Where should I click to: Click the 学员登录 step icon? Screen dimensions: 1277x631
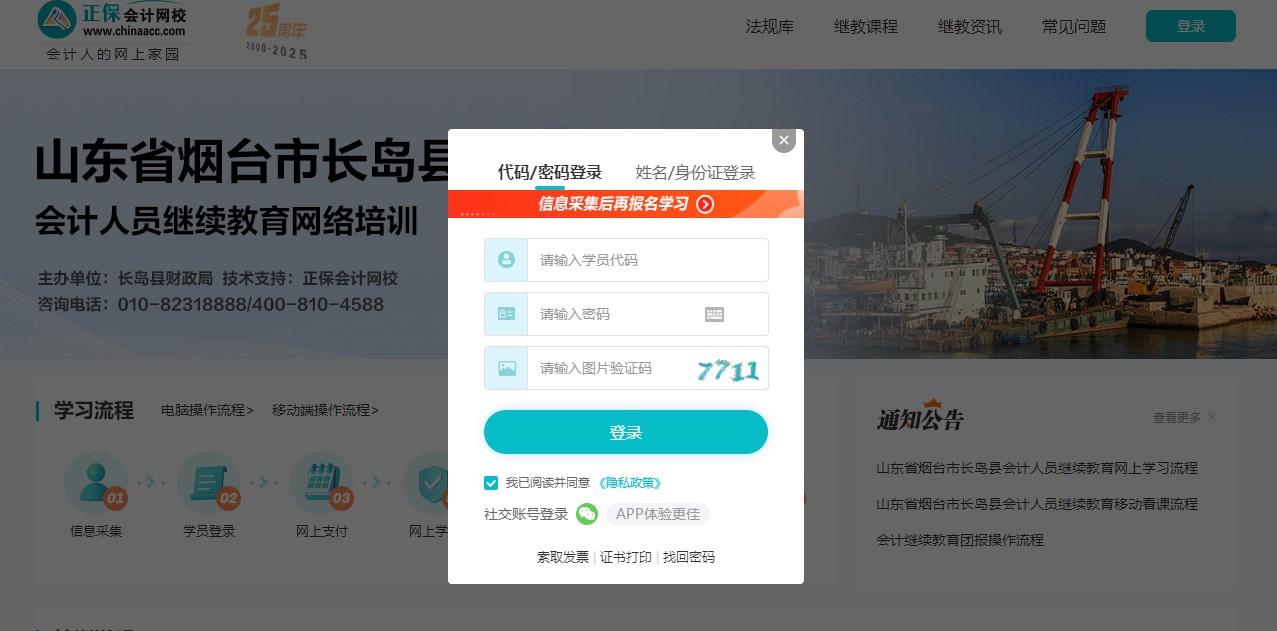pyautogui.click(x=209, y=484)
